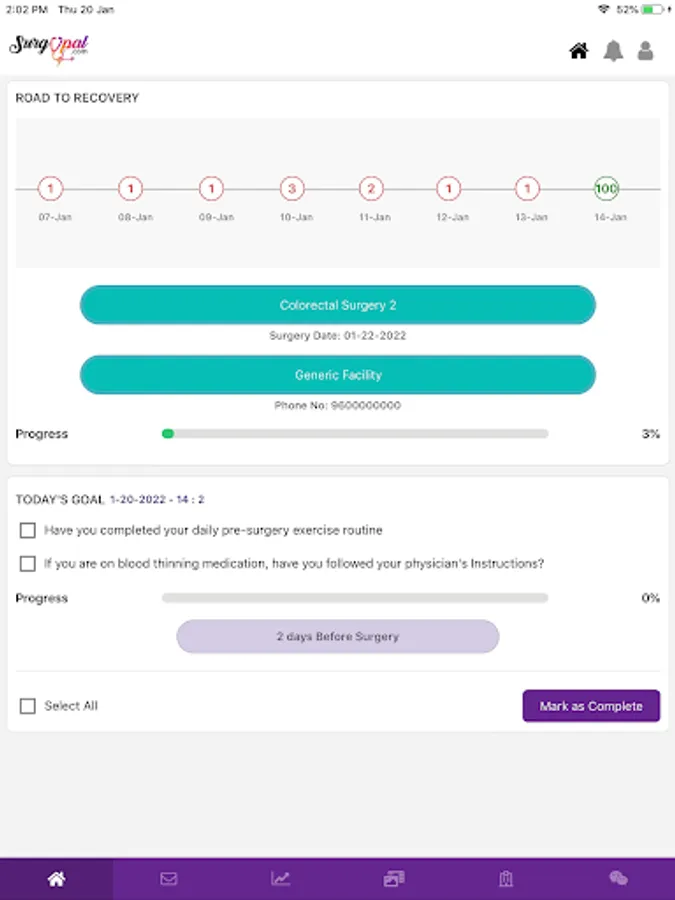Select the 14-Jan marker showing 100
The width and height of the screenshot is (675, 900).
(x=607, y=188)
